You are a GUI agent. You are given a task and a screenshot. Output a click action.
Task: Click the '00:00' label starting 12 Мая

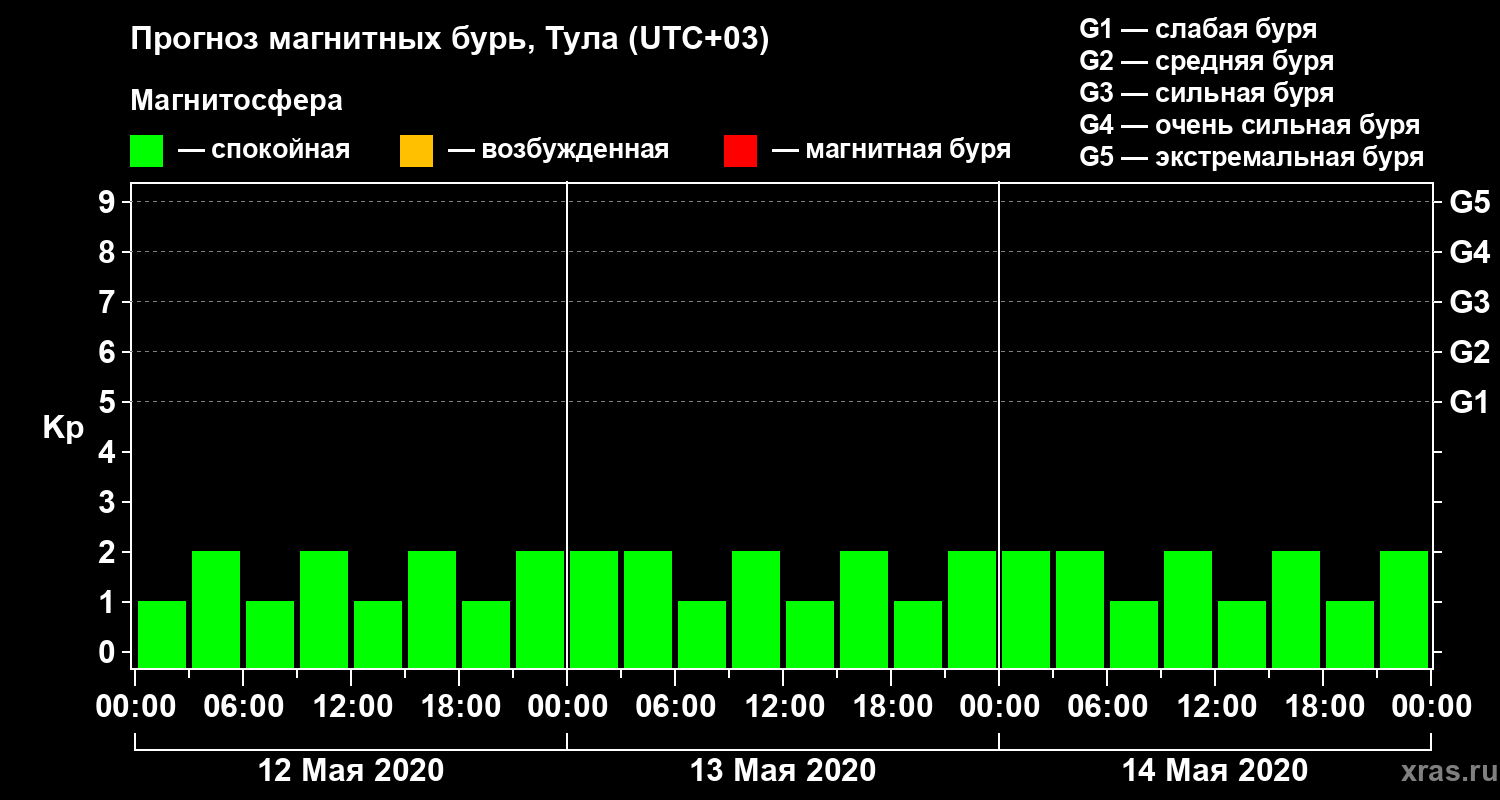coord(135,707)
